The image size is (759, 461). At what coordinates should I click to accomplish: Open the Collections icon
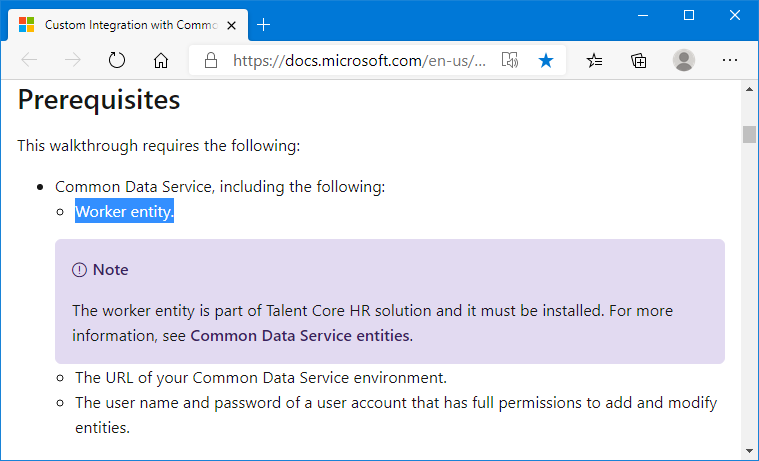pos(638,60)
